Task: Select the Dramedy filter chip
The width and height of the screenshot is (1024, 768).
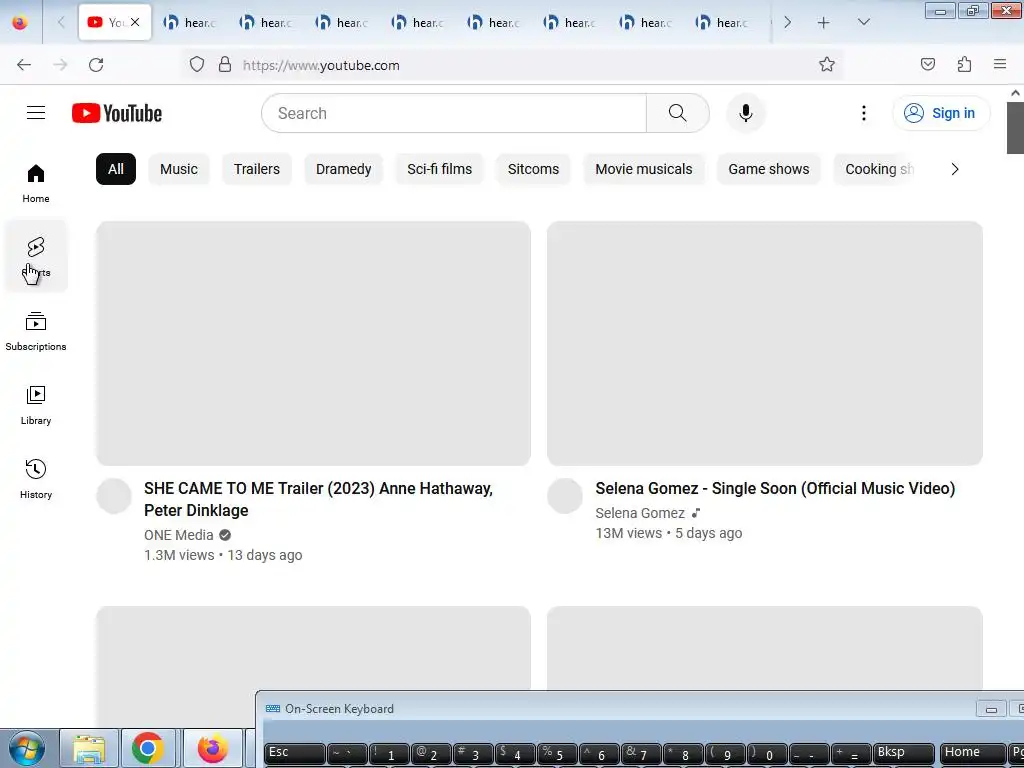Action: click(344, 169)
